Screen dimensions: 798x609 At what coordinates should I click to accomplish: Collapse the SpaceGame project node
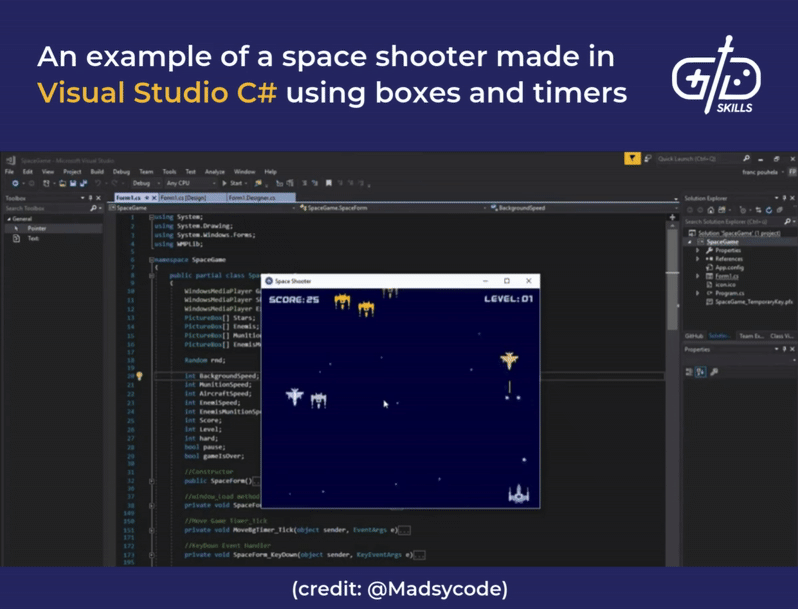(690, 242)
